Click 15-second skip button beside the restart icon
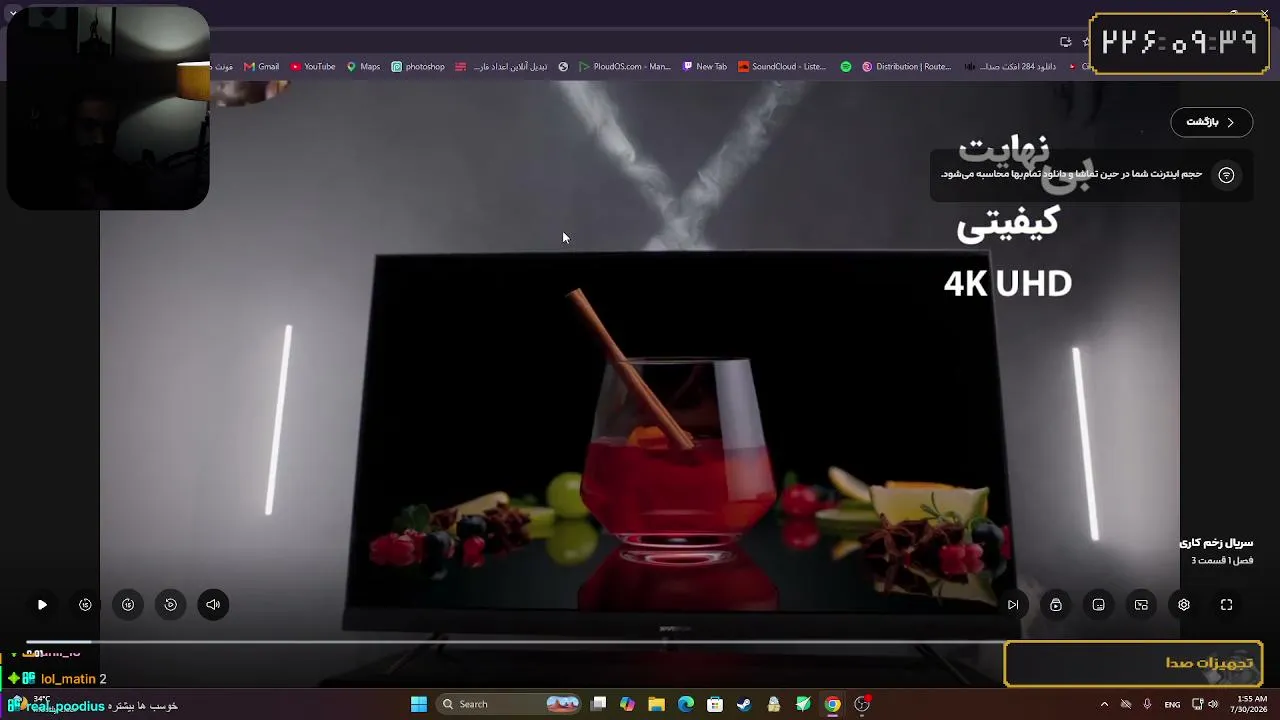The width and height of the screenshot is (1280, 720). click(x=128, y=605)
